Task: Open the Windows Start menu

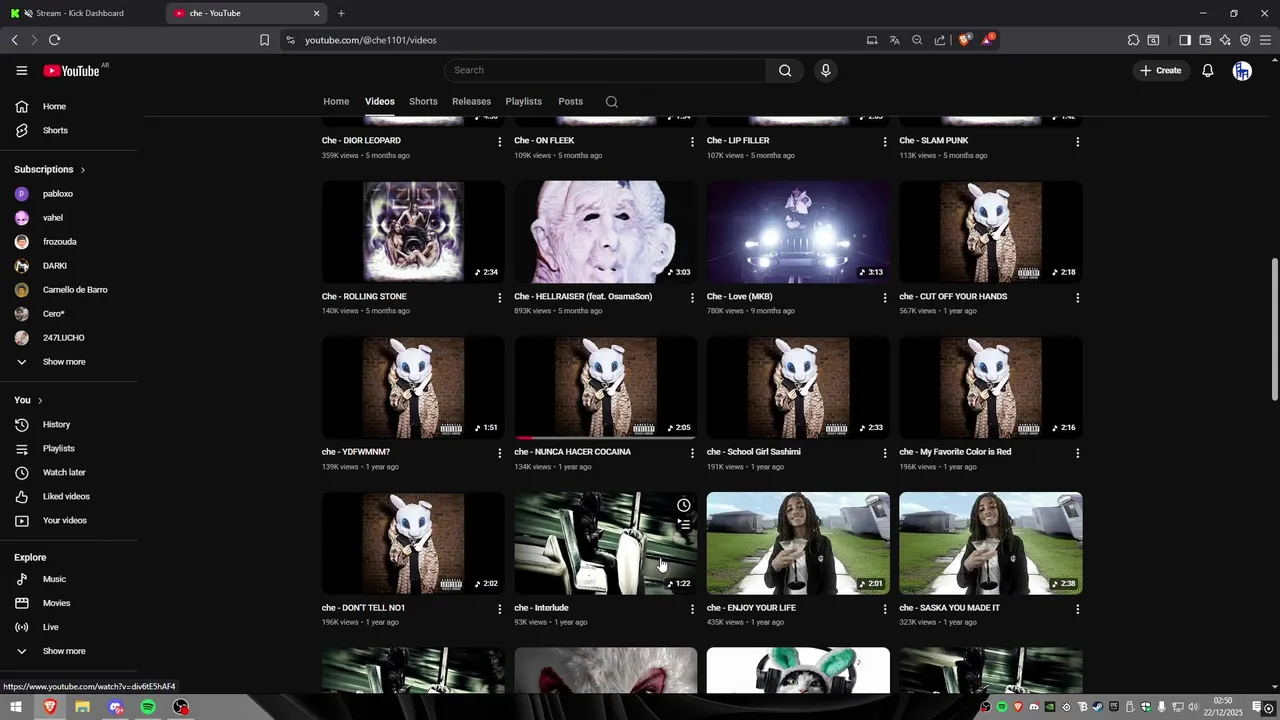Action: (16, 707)
